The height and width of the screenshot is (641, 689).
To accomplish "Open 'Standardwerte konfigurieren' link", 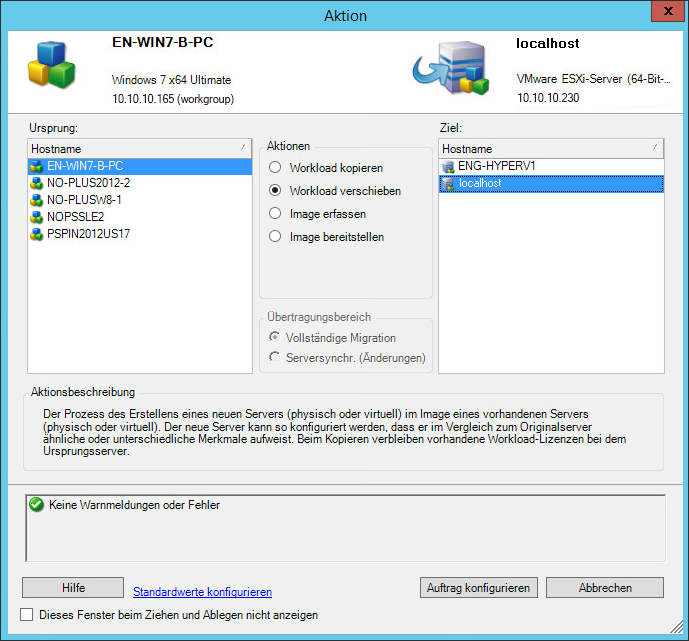I will 202,592.
